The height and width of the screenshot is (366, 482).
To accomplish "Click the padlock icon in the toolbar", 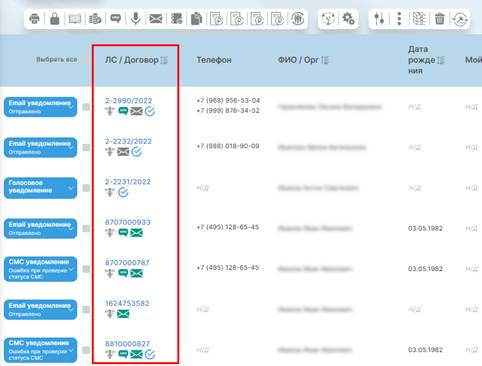I will click(54, 19).
